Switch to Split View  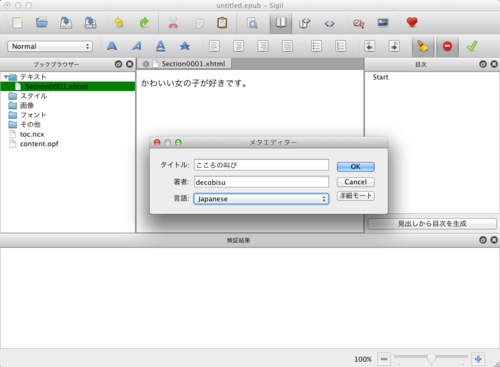point(304,23)
